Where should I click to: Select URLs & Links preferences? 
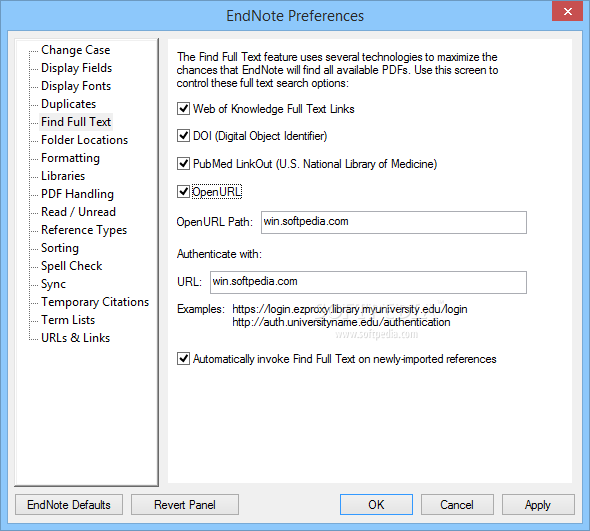[75, 338]
